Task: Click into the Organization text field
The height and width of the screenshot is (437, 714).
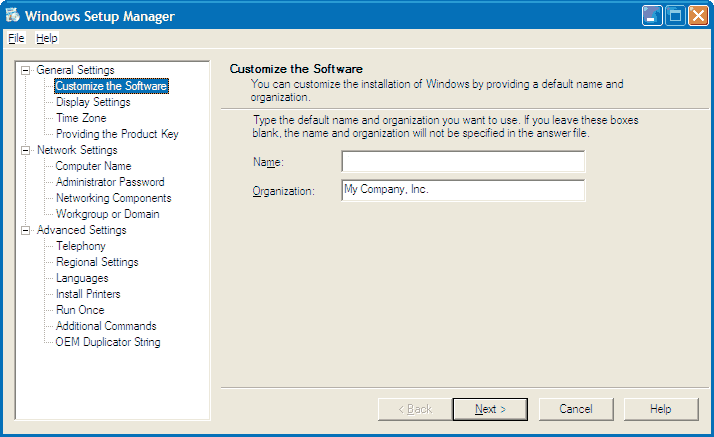Action: pyautogui.click(x=462, y=190)
